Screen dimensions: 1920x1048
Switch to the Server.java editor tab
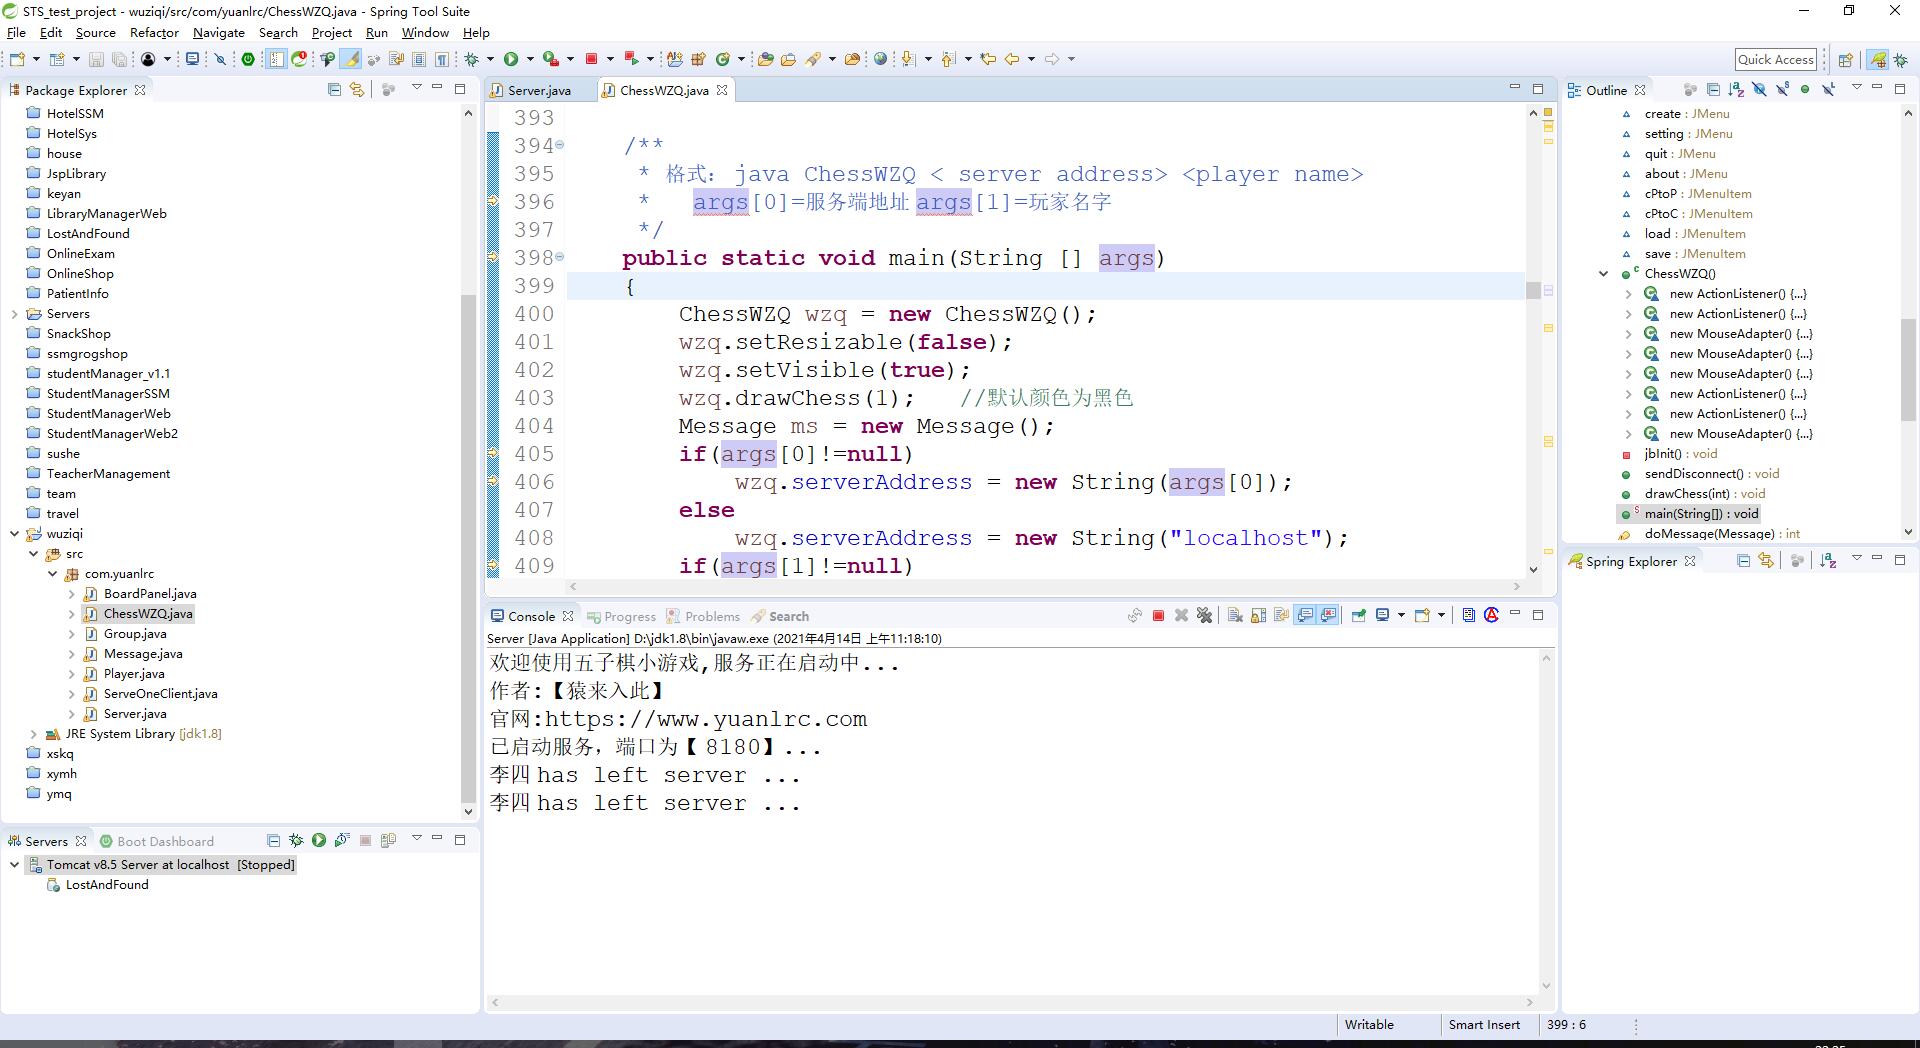(x=538, y=90)
